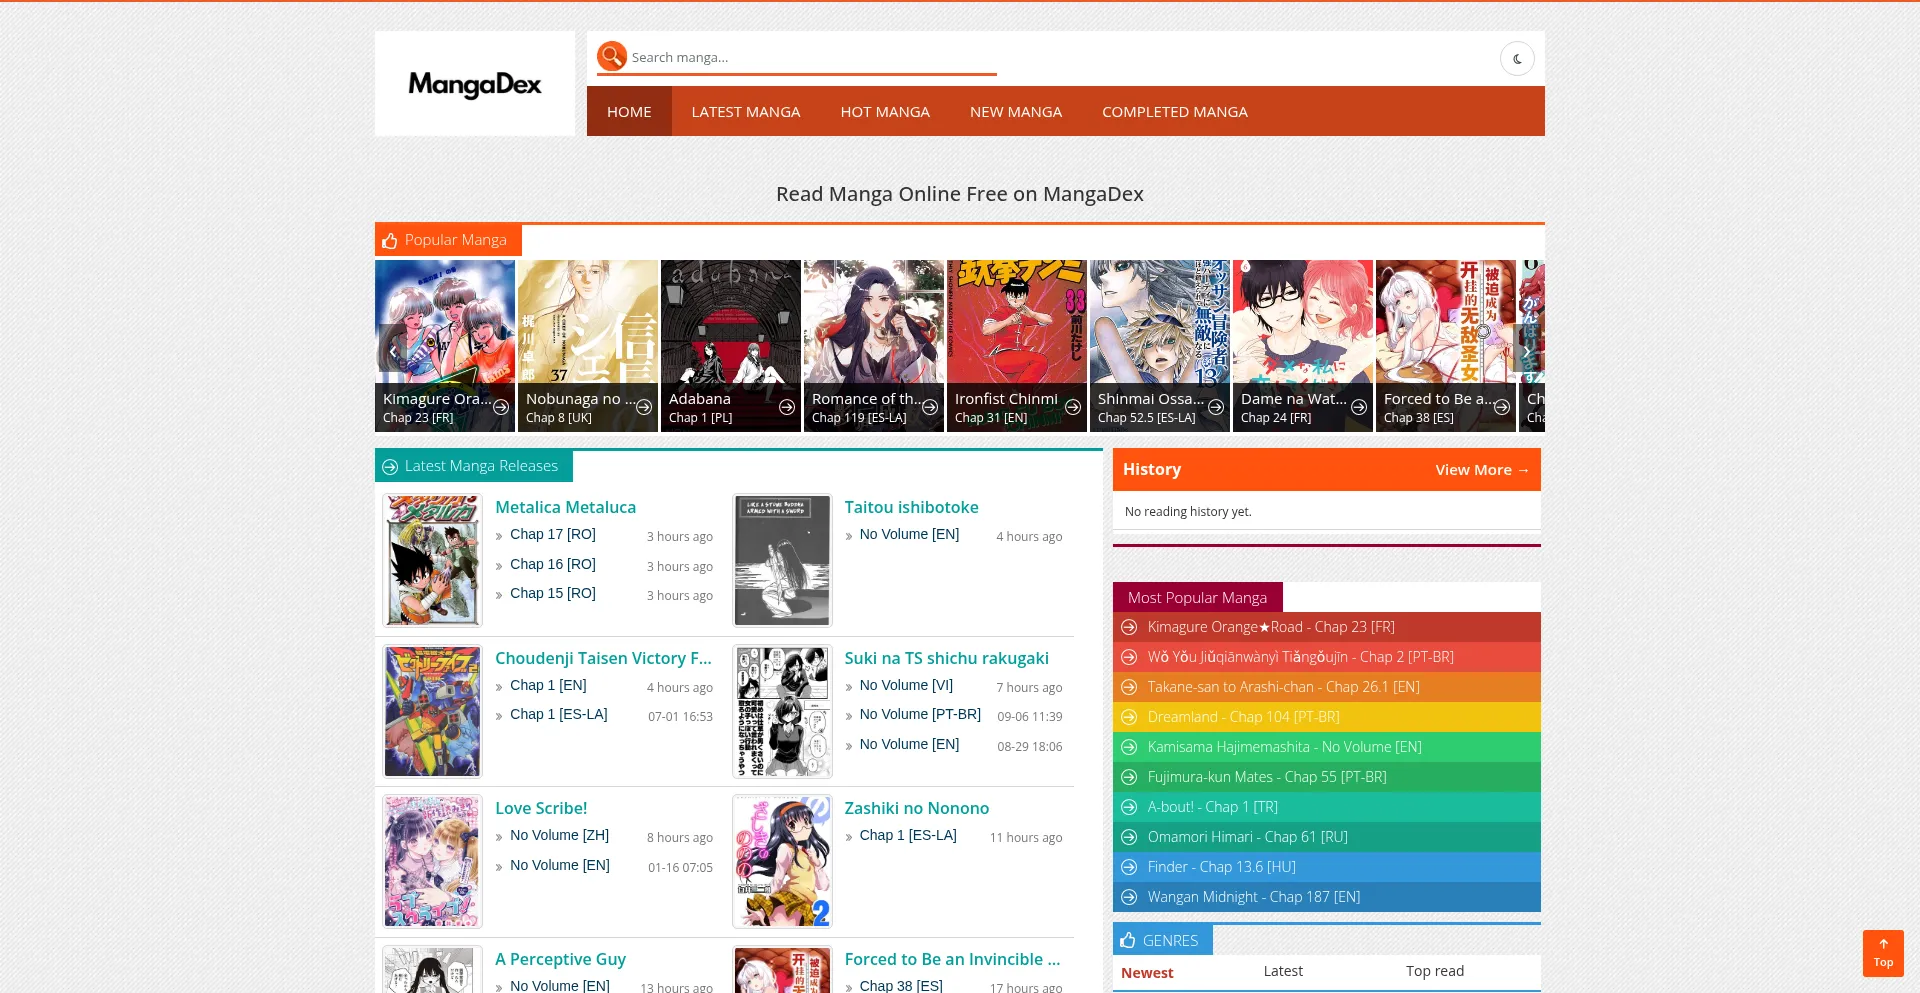Click arrow icon beside Finder Chap 13.6 entry
This screenshot has height=993, width=1920.
click(x=1129, y=867)
